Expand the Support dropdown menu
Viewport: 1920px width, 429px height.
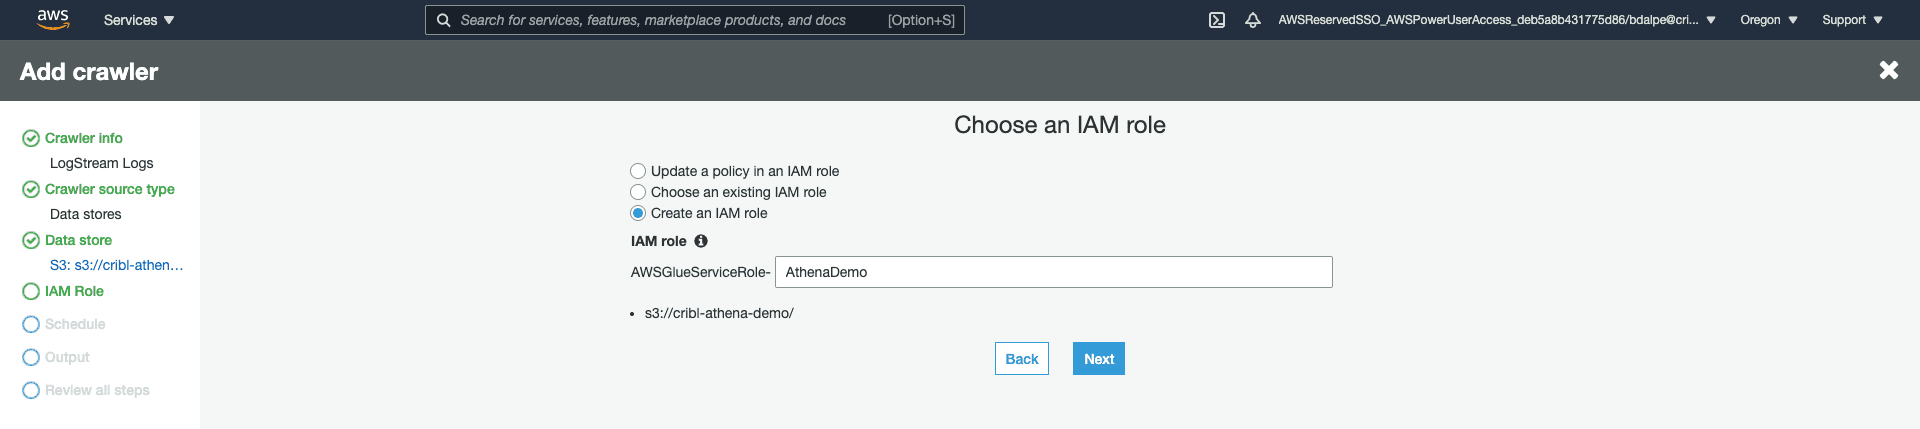pyautogui.click(x=1851, y=20)
